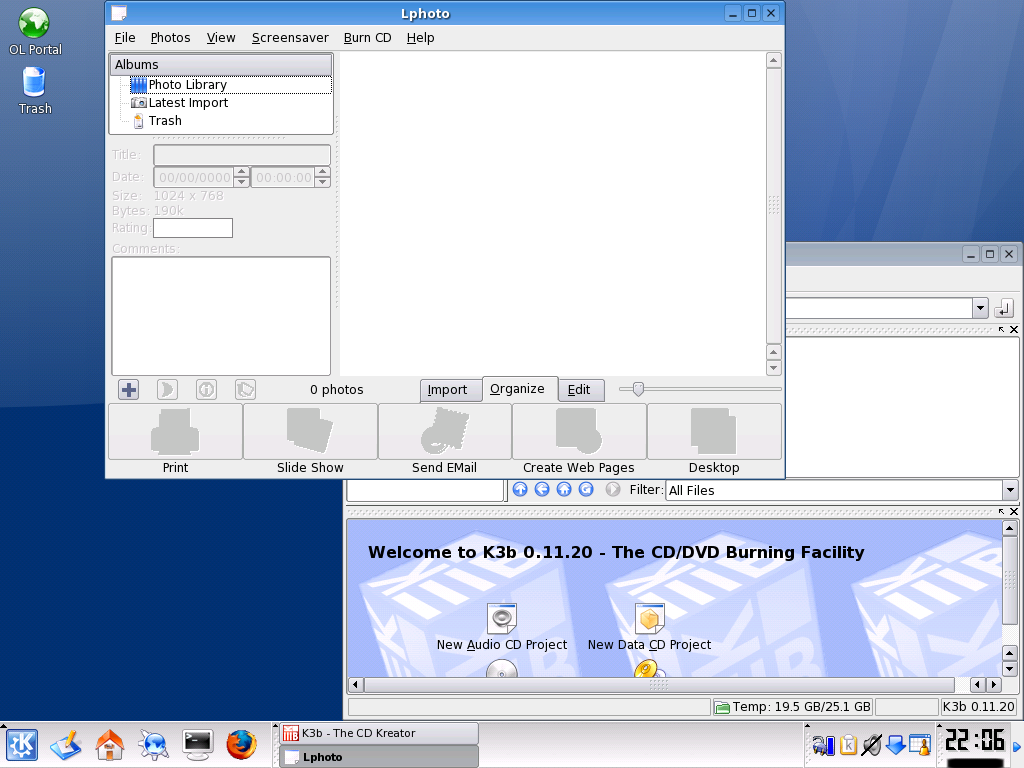The width and height of the screenshot is (1024, 768).
Task: Open the Burn CD menu
Action: 368,38
